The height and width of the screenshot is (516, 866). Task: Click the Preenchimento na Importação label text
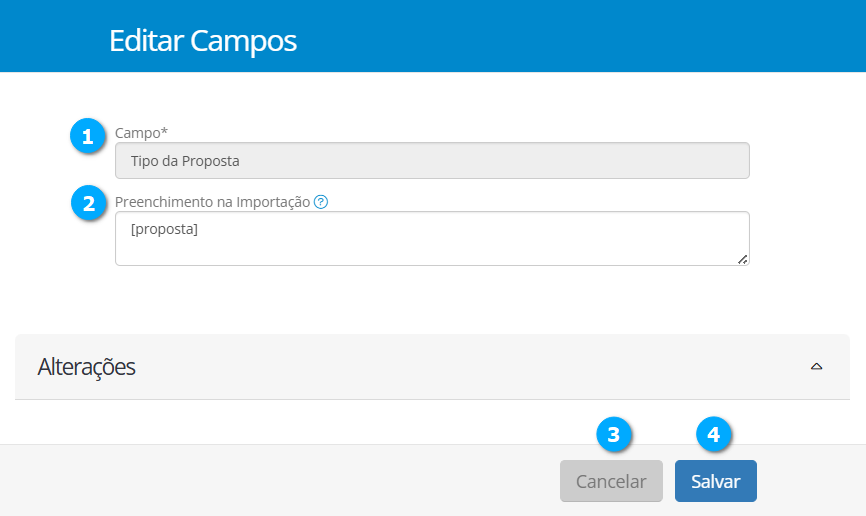[x=212, y=201]
